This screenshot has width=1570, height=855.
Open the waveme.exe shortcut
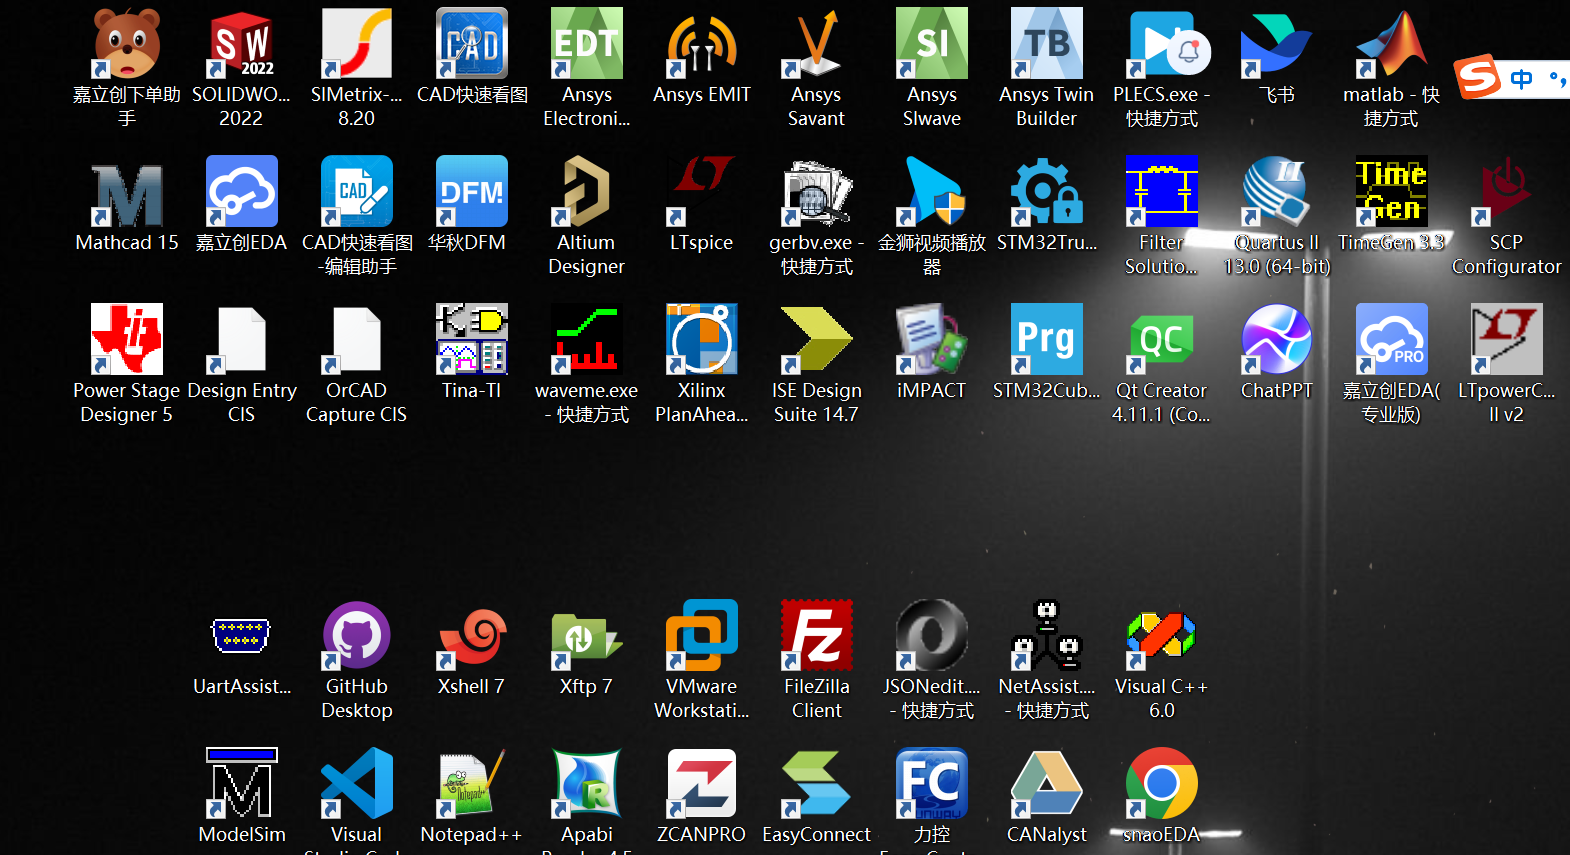[586, 340]
